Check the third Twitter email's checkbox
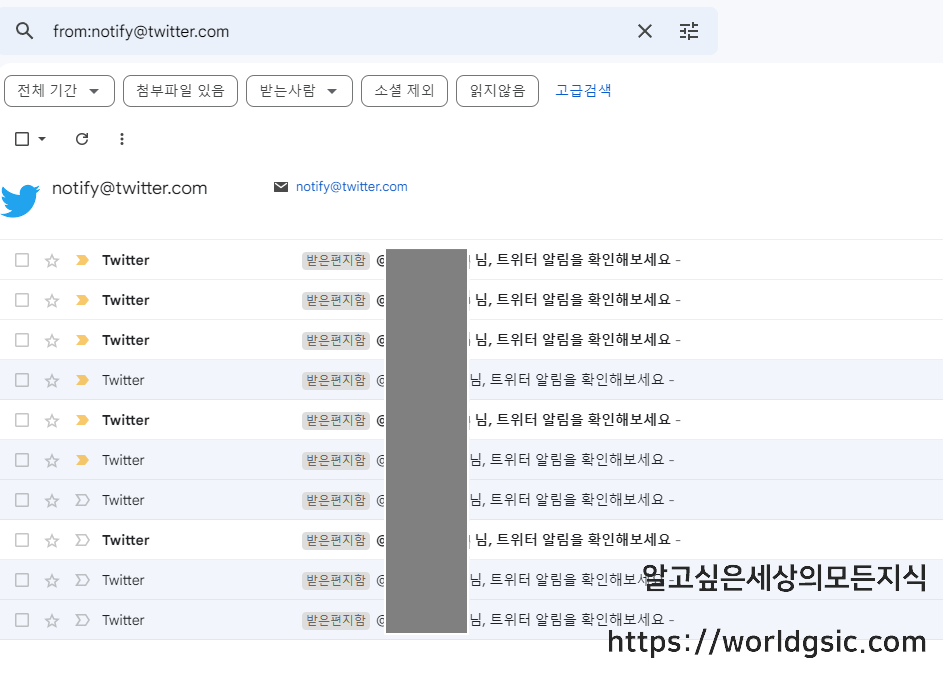Viewport: 943px width, 684px height. point(22,340)
